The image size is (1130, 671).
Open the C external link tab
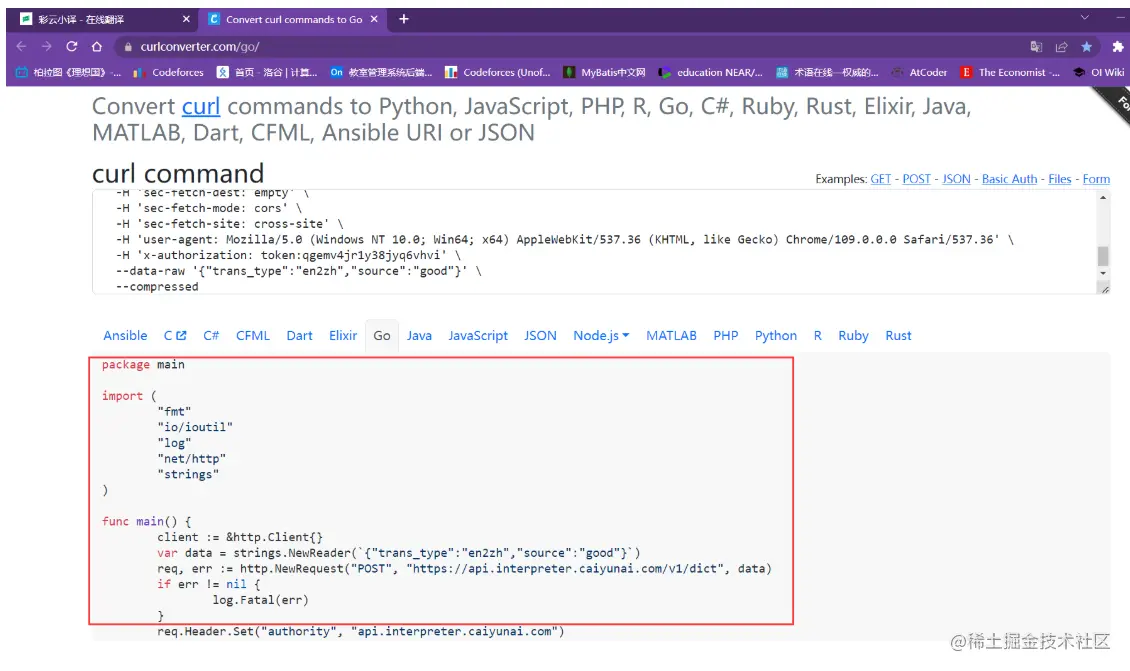[174, 335]
